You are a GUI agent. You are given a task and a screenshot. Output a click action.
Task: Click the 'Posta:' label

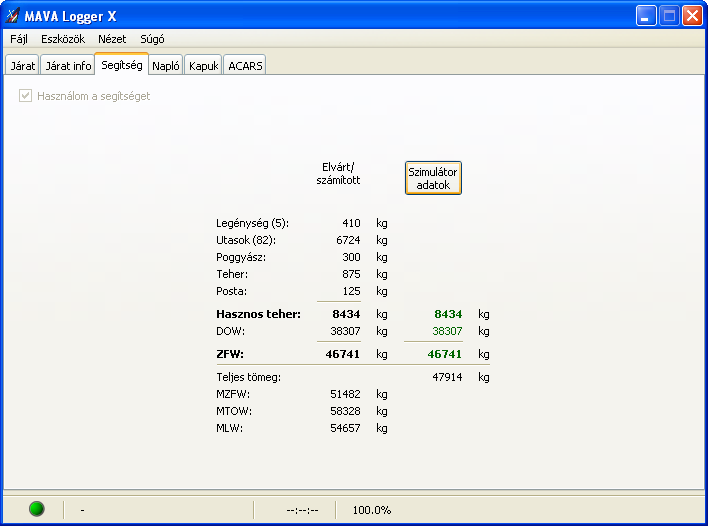pos(232,291)
